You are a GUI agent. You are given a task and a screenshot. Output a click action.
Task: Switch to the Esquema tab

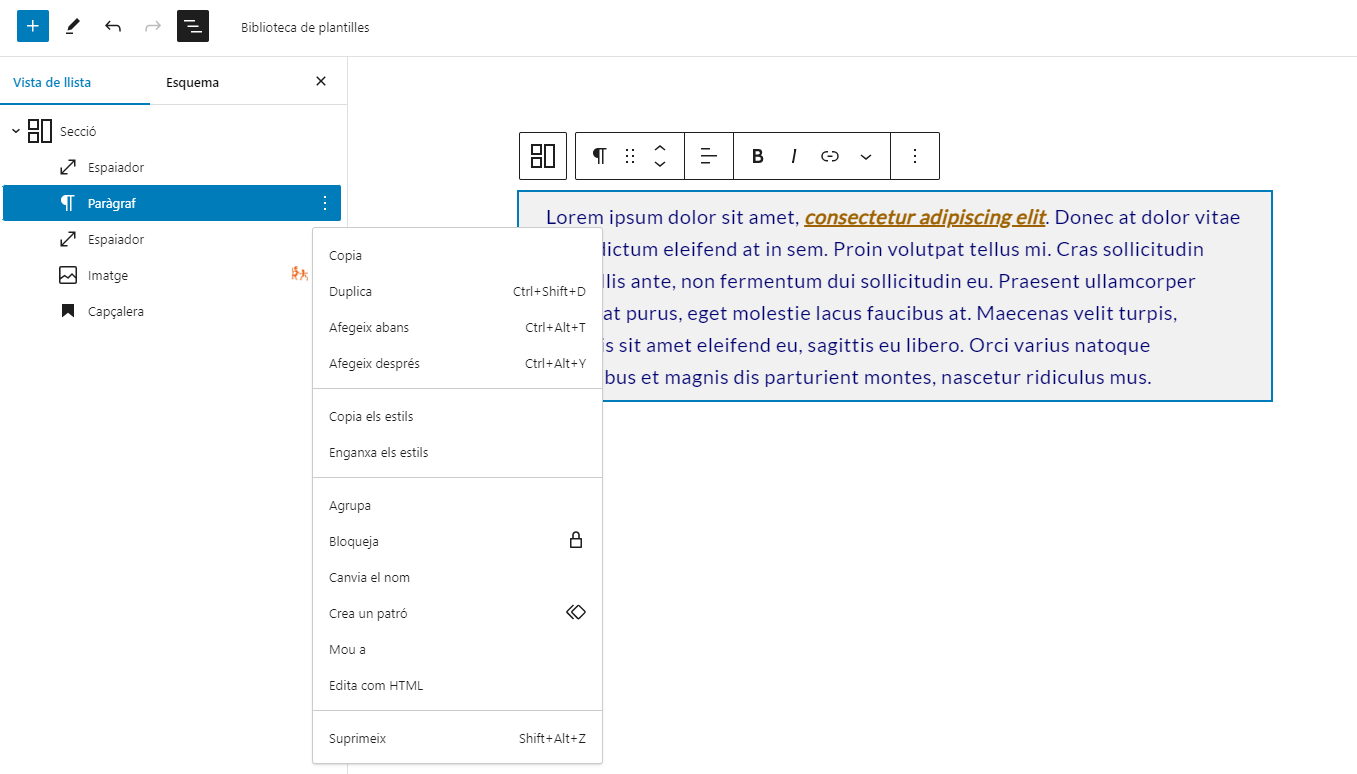192,82
